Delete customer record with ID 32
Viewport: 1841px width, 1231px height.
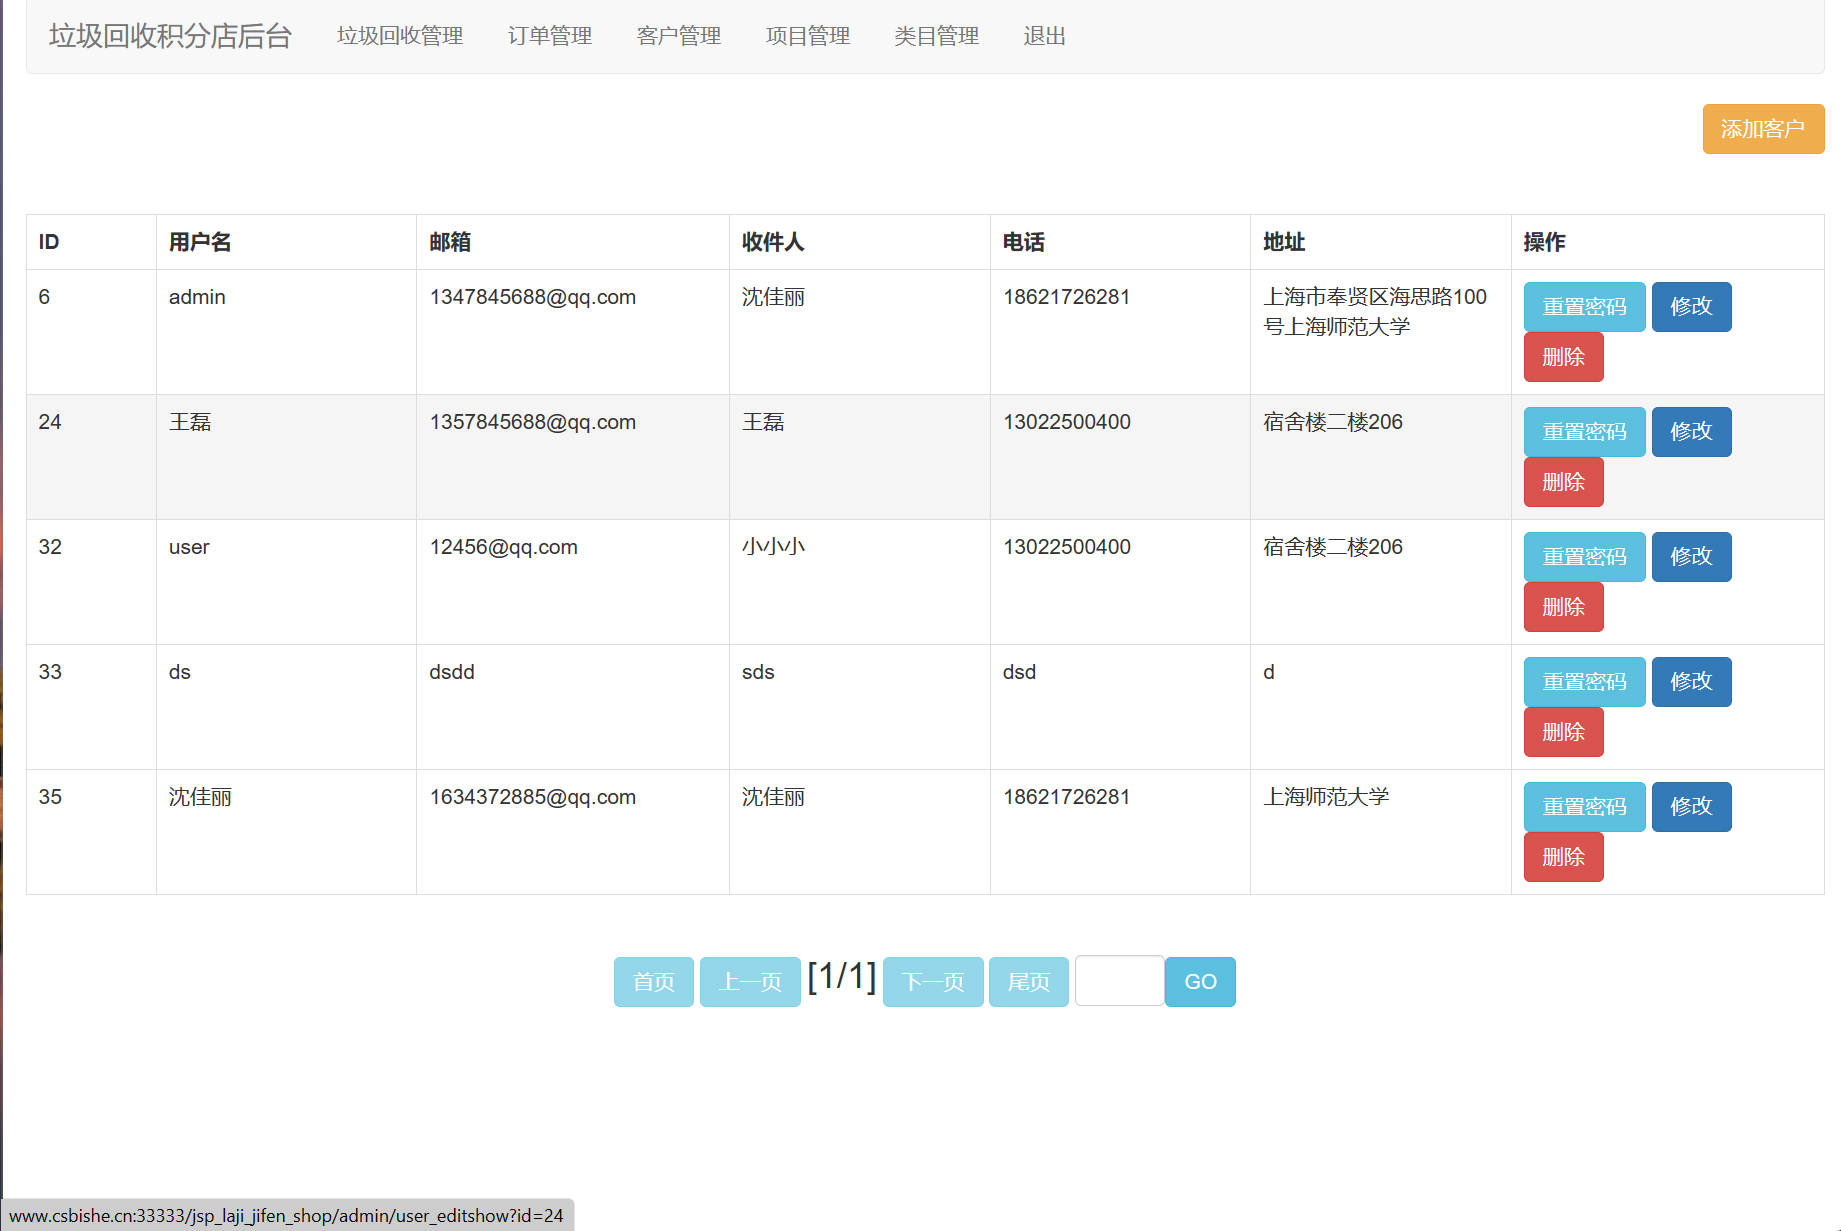click(1563, 607)
